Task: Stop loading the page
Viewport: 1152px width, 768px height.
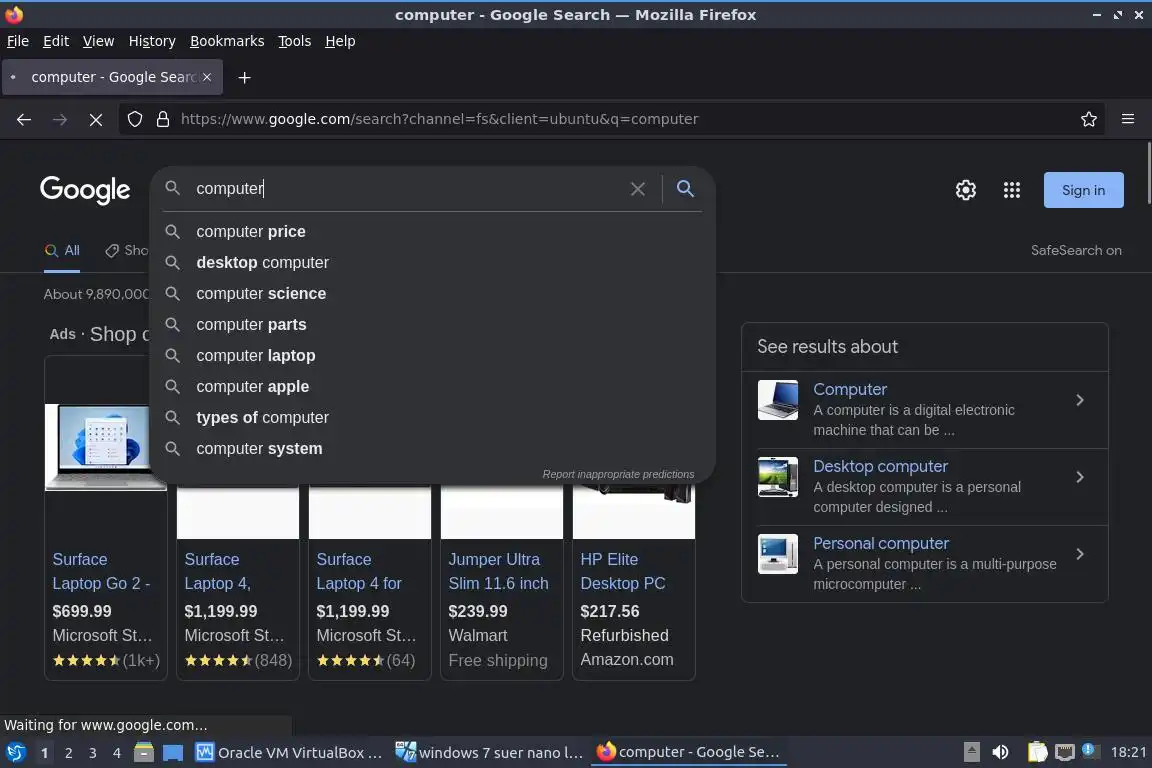Action: (96, 119)
